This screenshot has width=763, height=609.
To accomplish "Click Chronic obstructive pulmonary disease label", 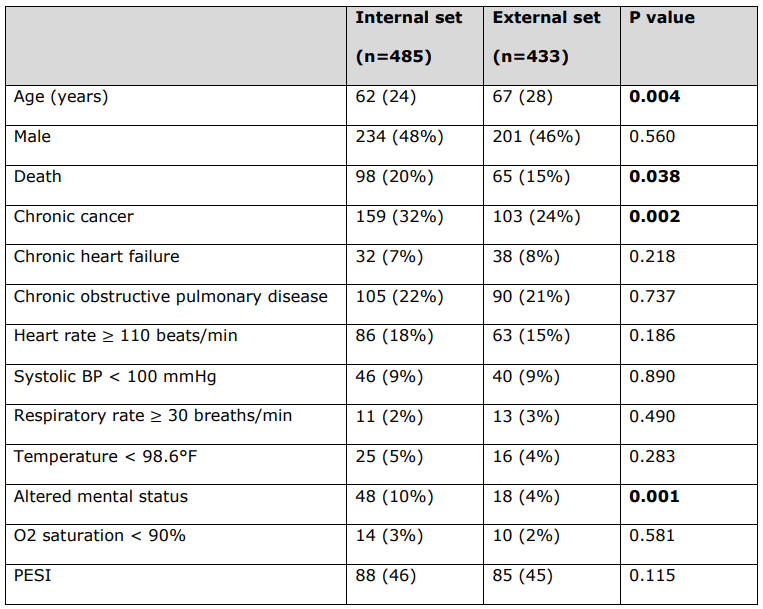I will (x=171, y=297).
